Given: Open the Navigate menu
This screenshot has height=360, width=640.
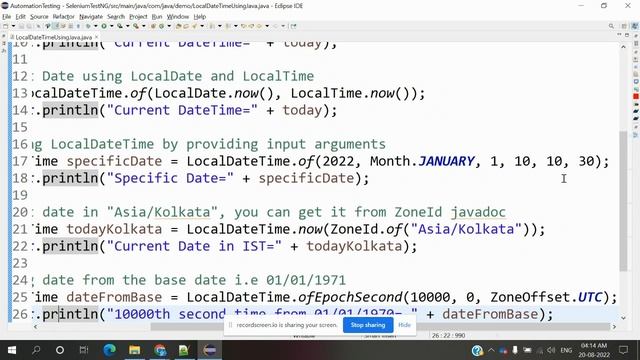Looking at the screenshot, I should [x=91, y=17].
